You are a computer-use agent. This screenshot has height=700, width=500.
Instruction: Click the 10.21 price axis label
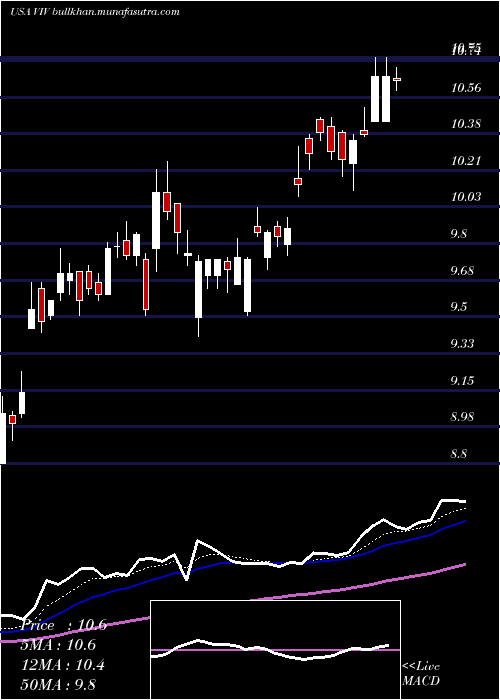466,160
